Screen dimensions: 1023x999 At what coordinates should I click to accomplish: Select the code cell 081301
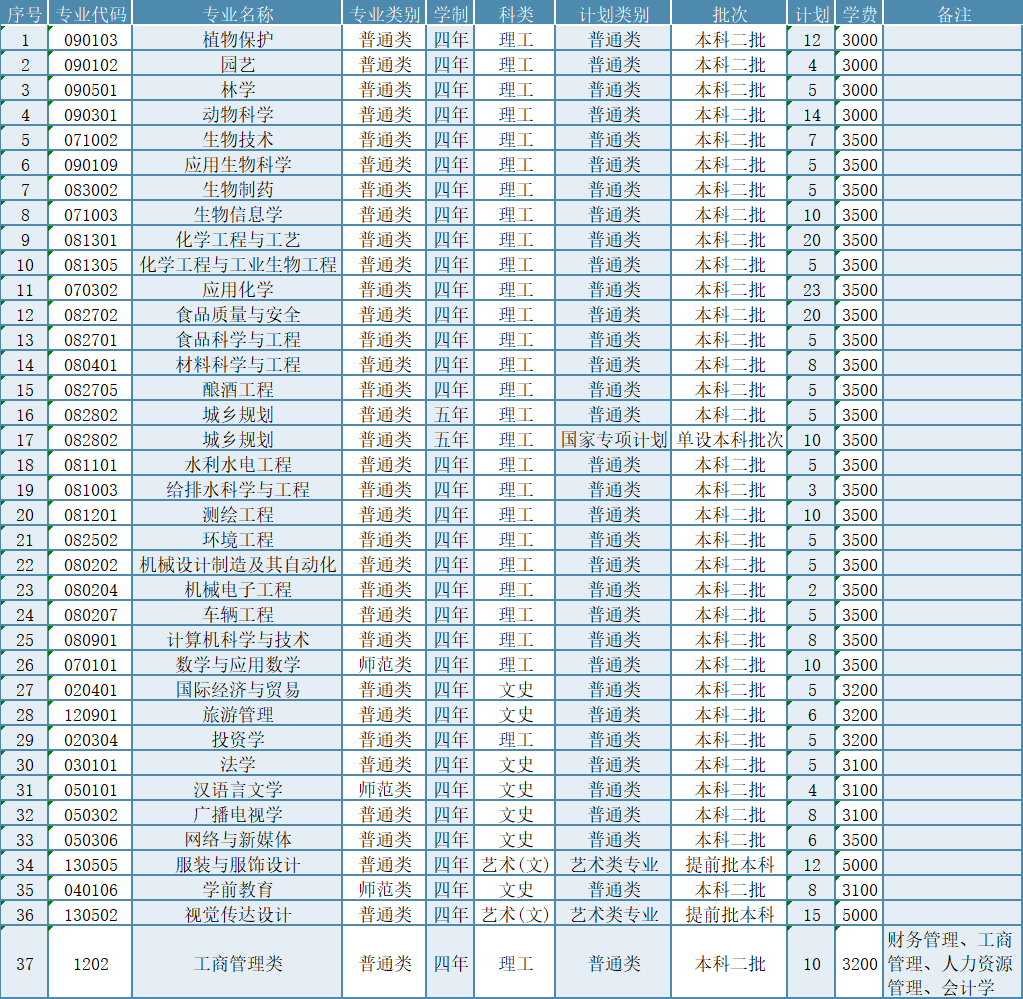pos(90,239)
